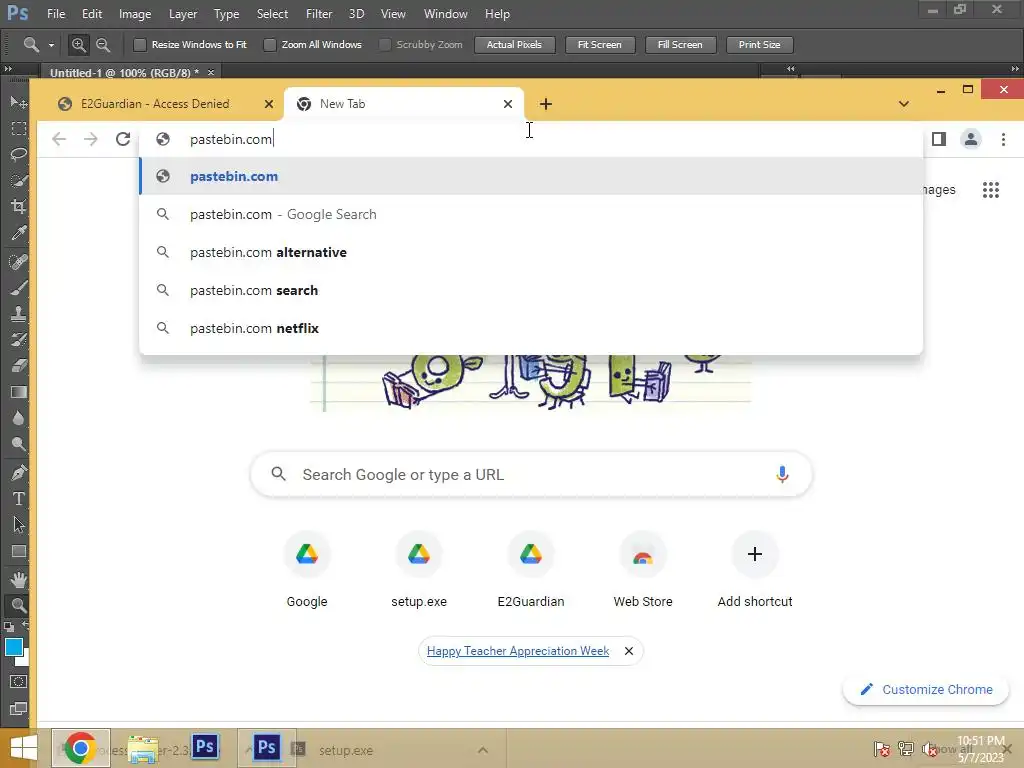Open the Google apps grid icon
1024x768 pixels.
[x=991, y=190]
